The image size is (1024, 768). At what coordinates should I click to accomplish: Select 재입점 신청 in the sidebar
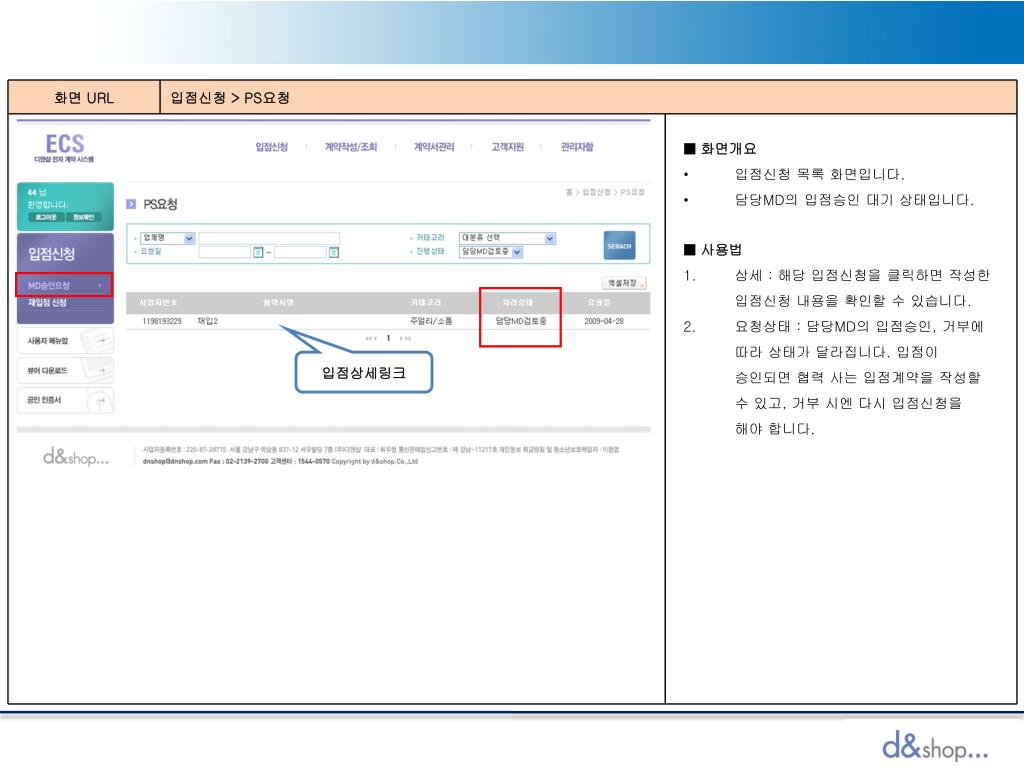pos(47,303)
